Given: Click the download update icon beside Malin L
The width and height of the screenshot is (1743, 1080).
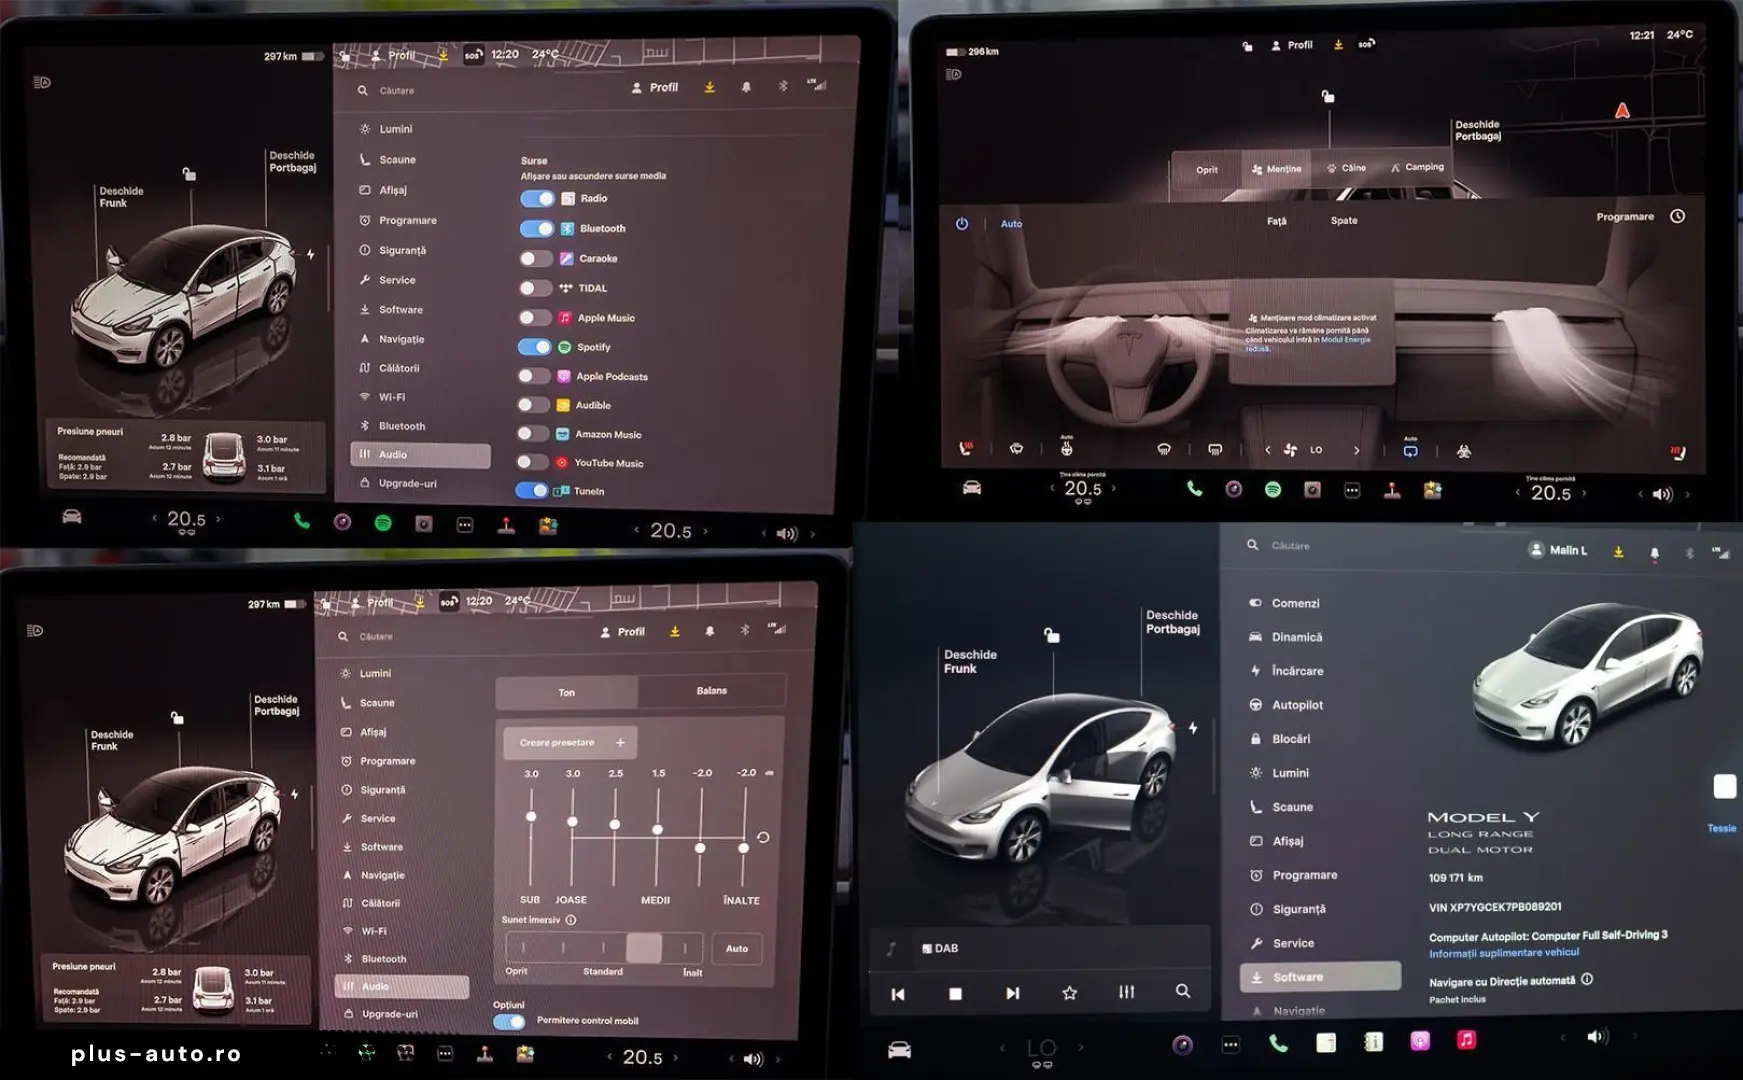Looking at the screenshot, I should (1618, 551).
